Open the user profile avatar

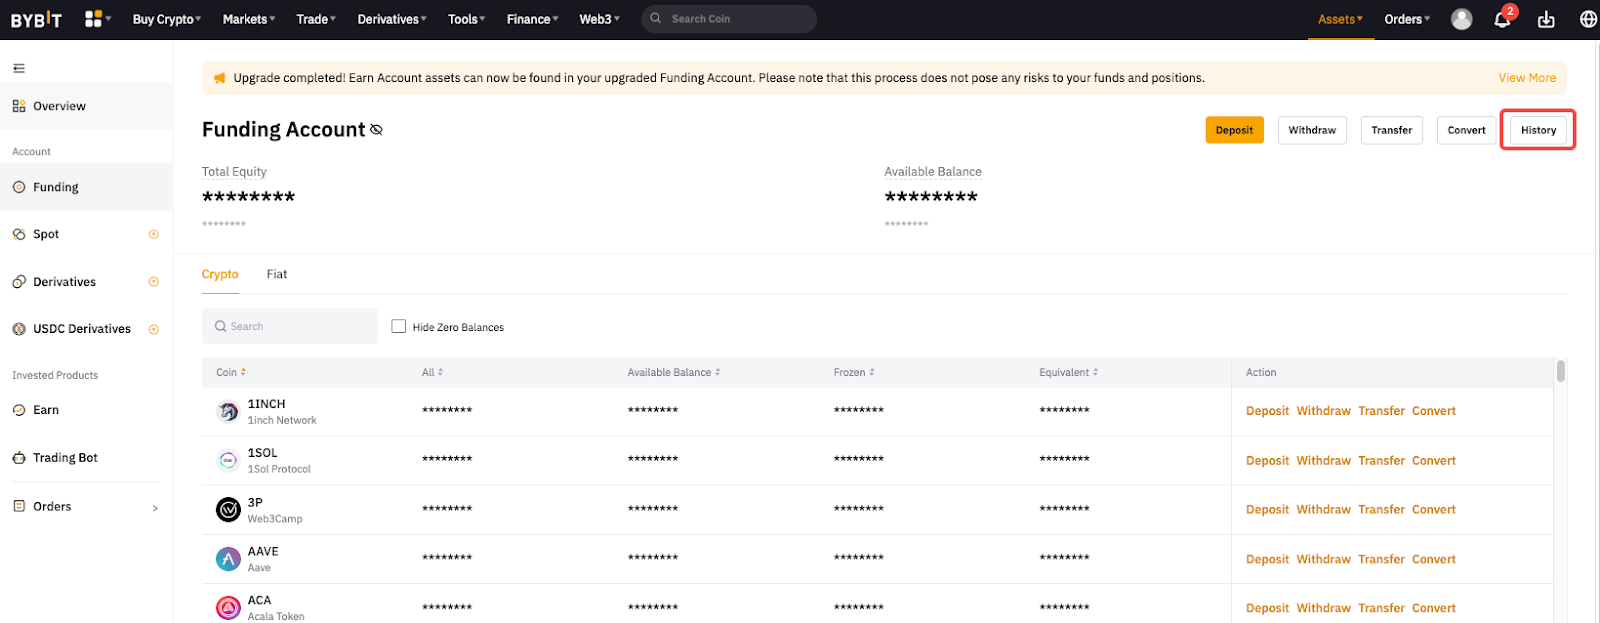click(1461, 19)
